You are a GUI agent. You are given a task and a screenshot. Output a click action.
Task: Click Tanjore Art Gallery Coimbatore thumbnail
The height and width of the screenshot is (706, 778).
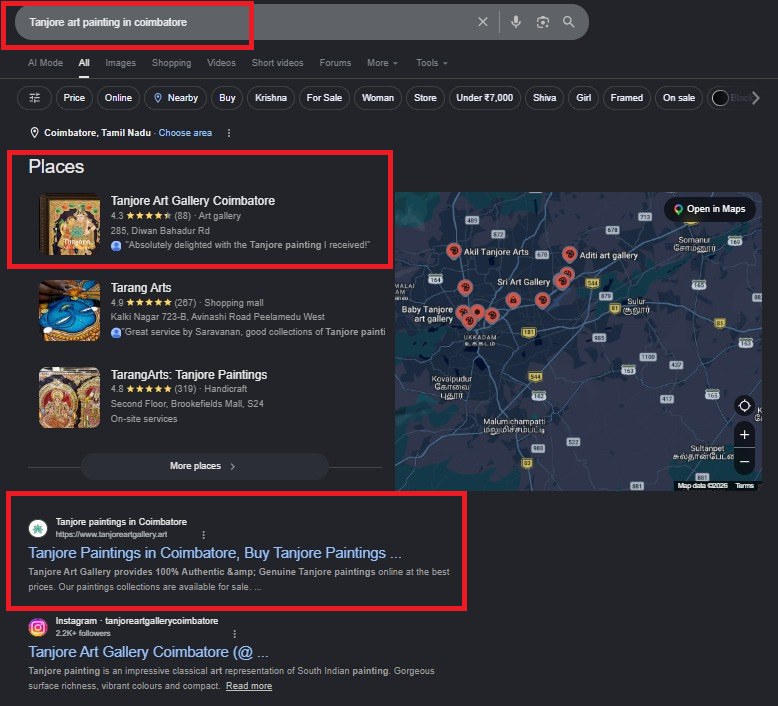pyautogui.click(x=69, y=224)
